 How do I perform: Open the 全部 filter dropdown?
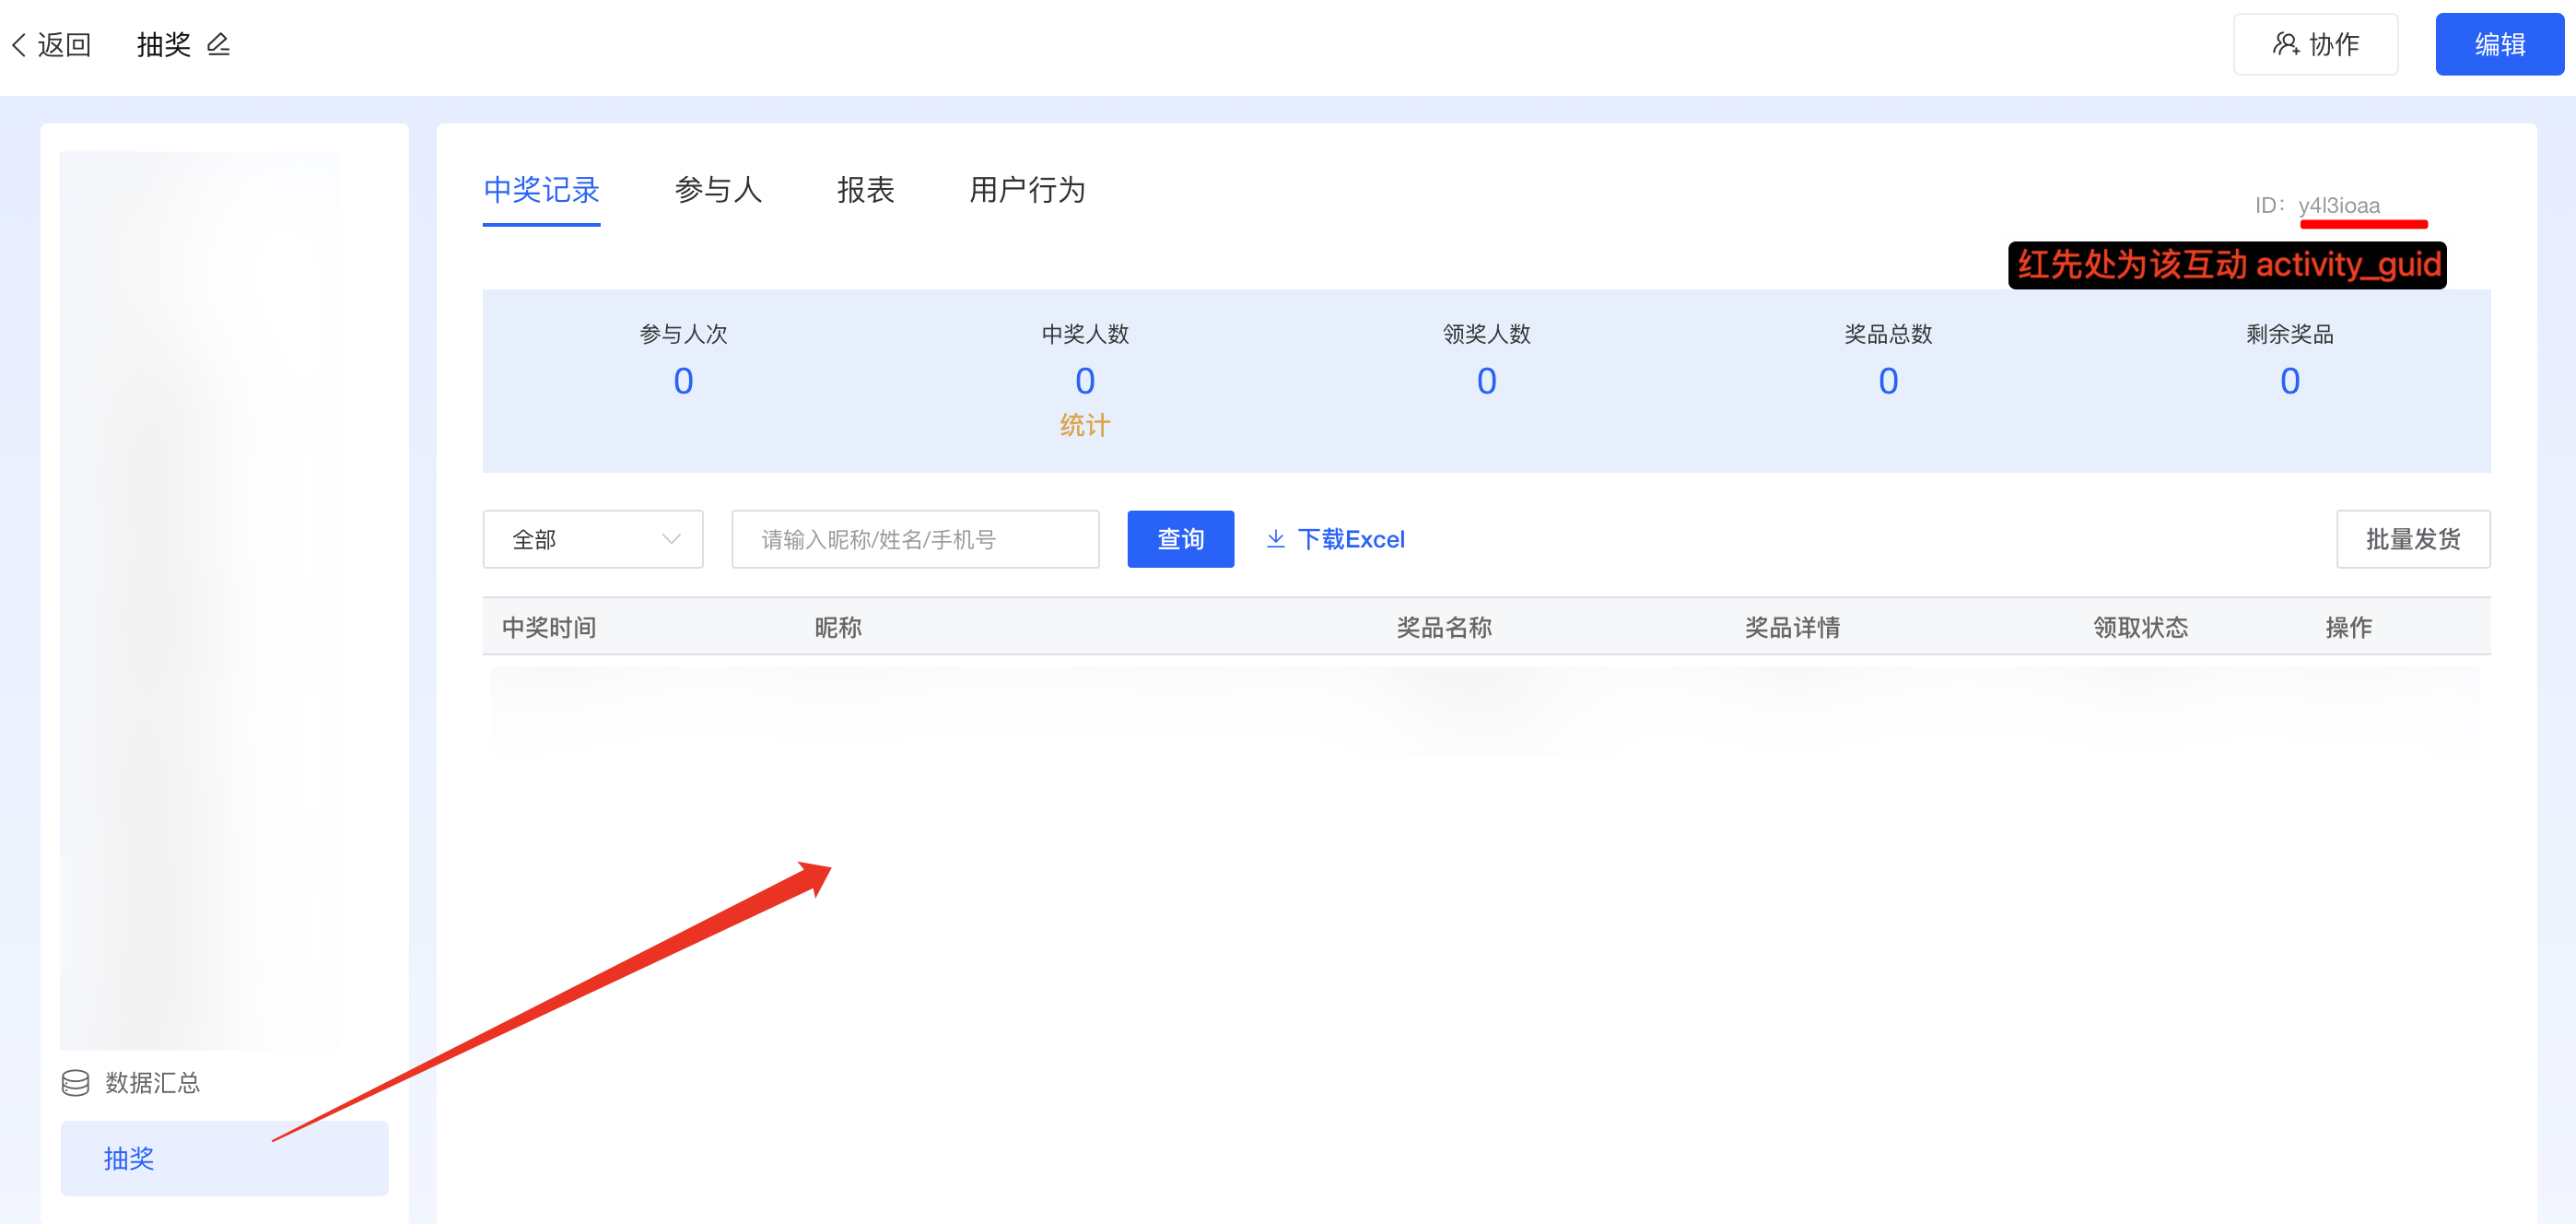[x=593, y=539]
